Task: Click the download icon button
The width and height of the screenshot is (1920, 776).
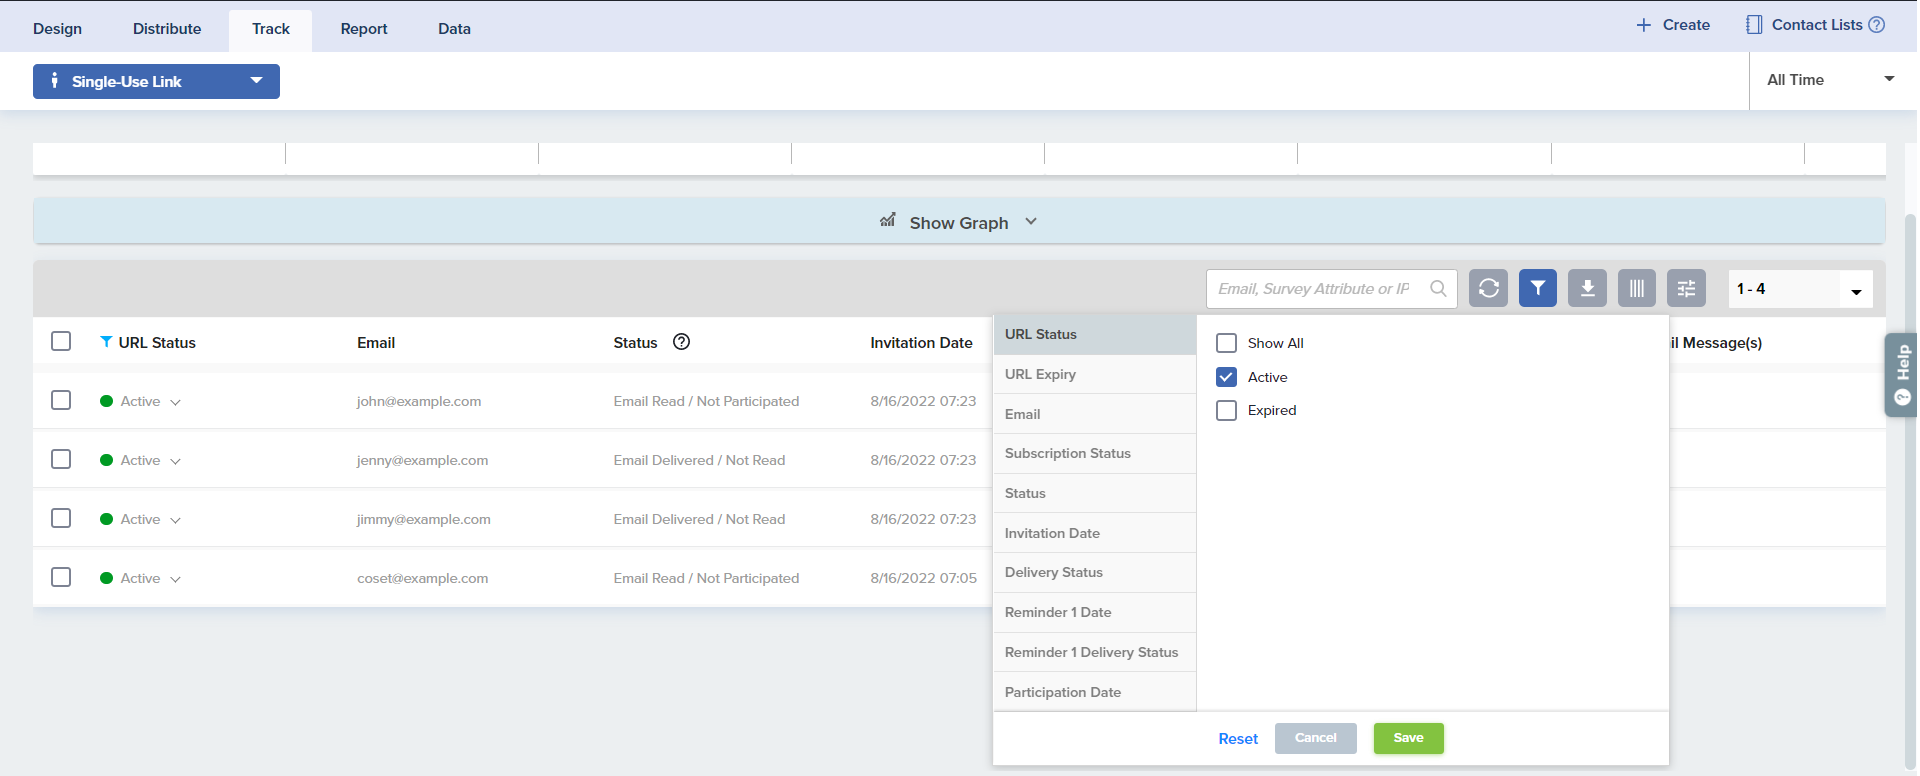Action: pos(1587,289)
